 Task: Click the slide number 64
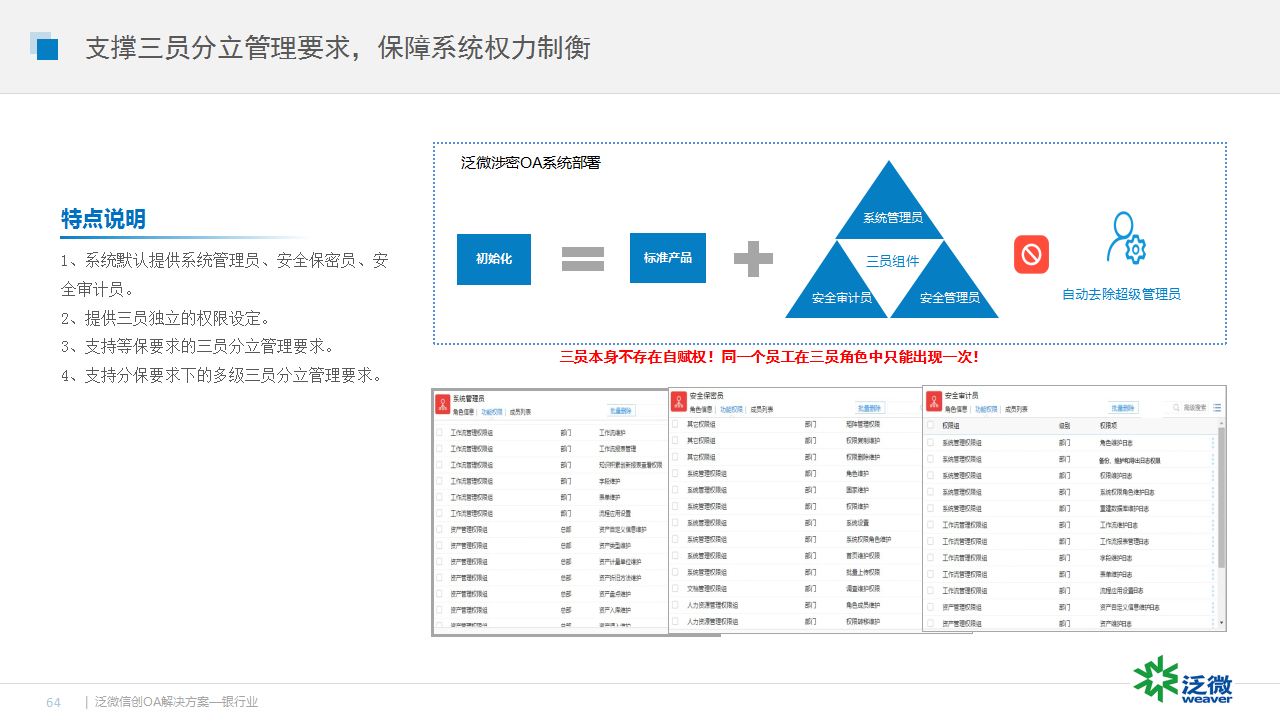click(54, 702)
